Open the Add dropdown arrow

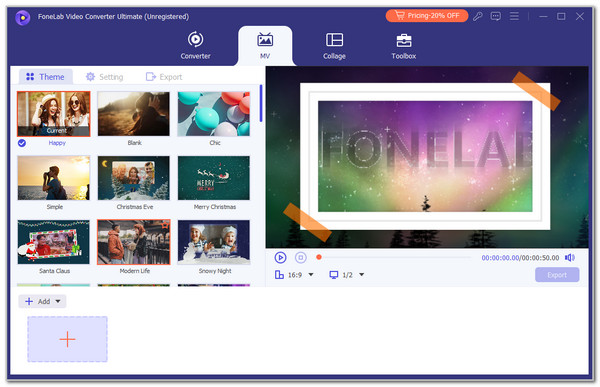tap(58, 301)
